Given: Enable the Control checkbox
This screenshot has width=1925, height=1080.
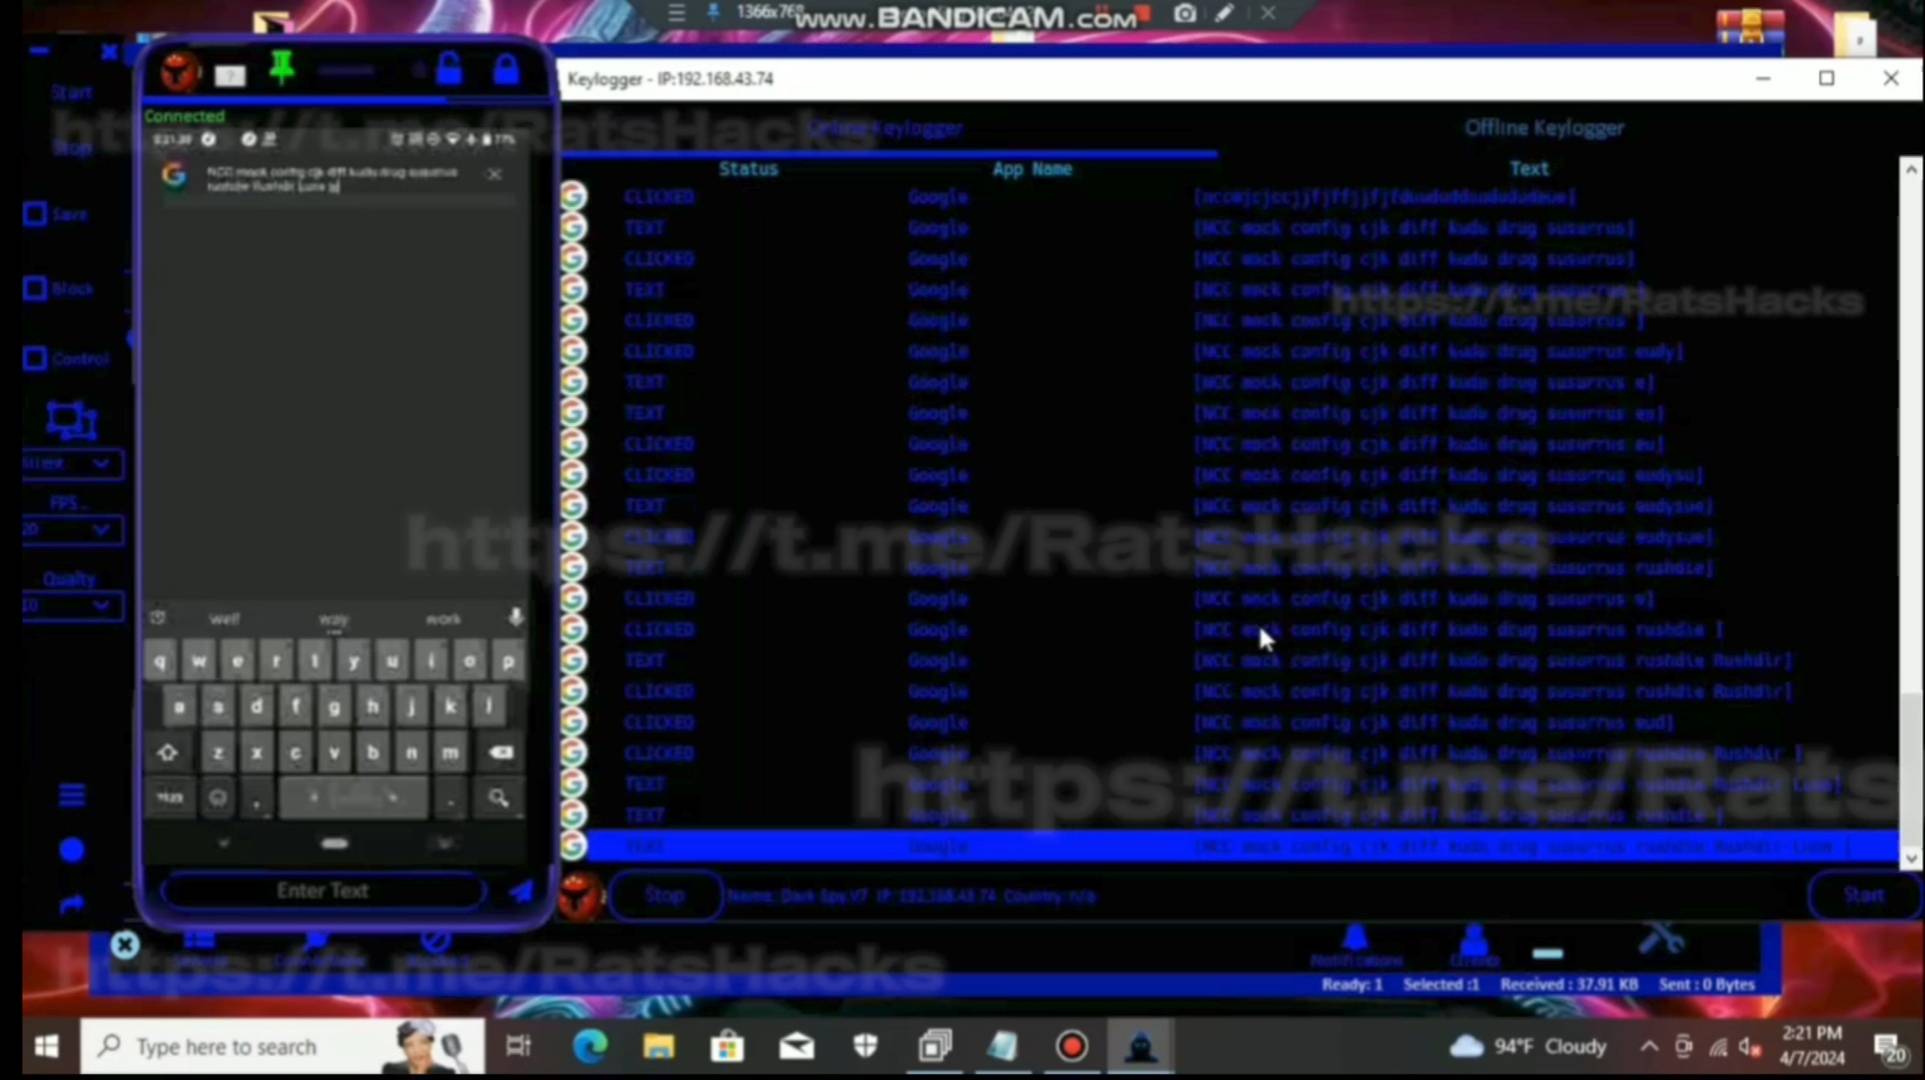Looking at the screenshot, I should [x=36, y=358].
